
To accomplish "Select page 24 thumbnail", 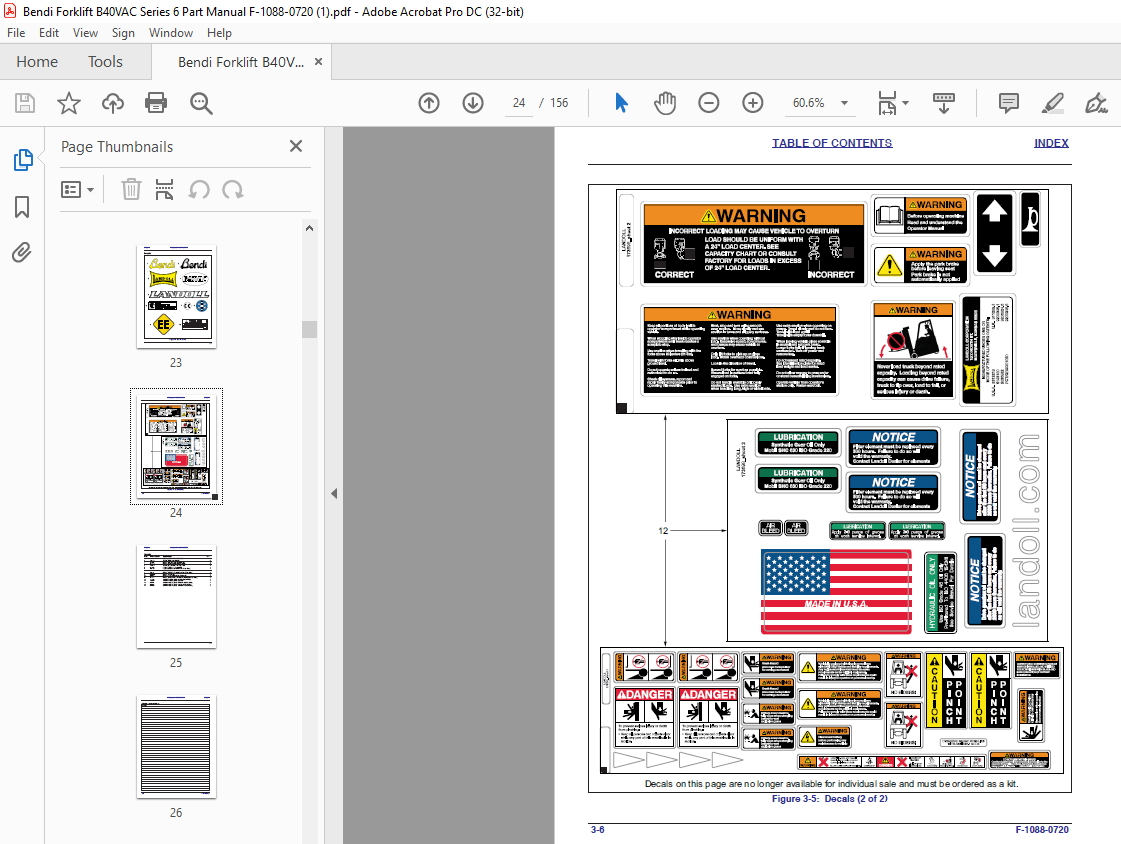I will (176, 447).
